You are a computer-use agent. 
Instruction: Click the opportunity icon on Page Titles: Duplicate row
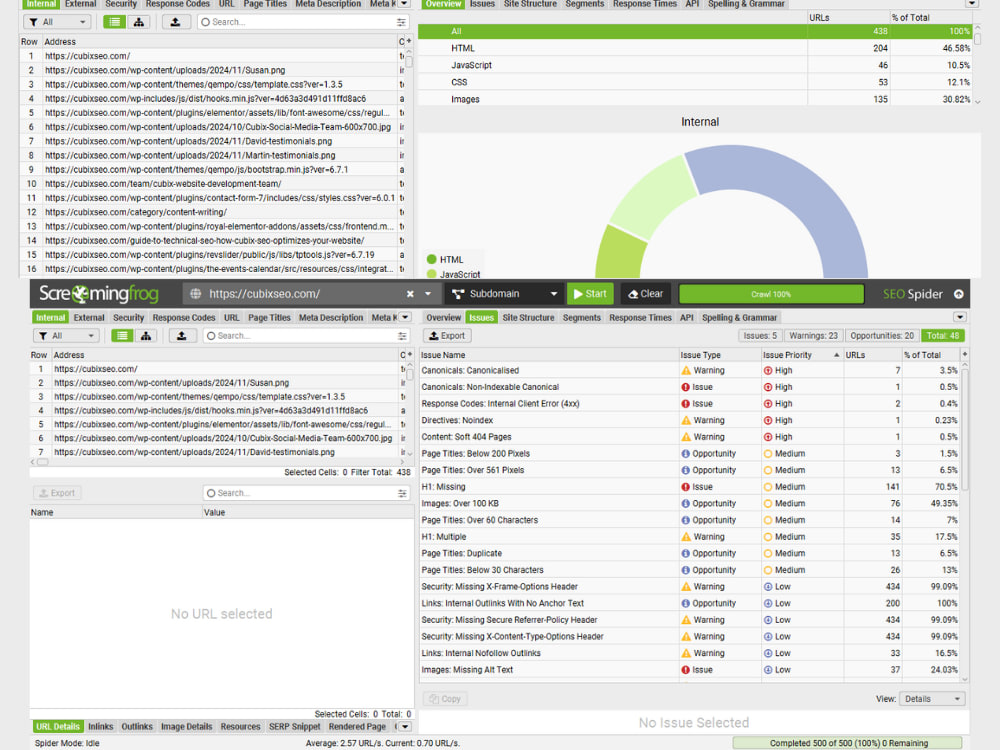pos(686,554)
